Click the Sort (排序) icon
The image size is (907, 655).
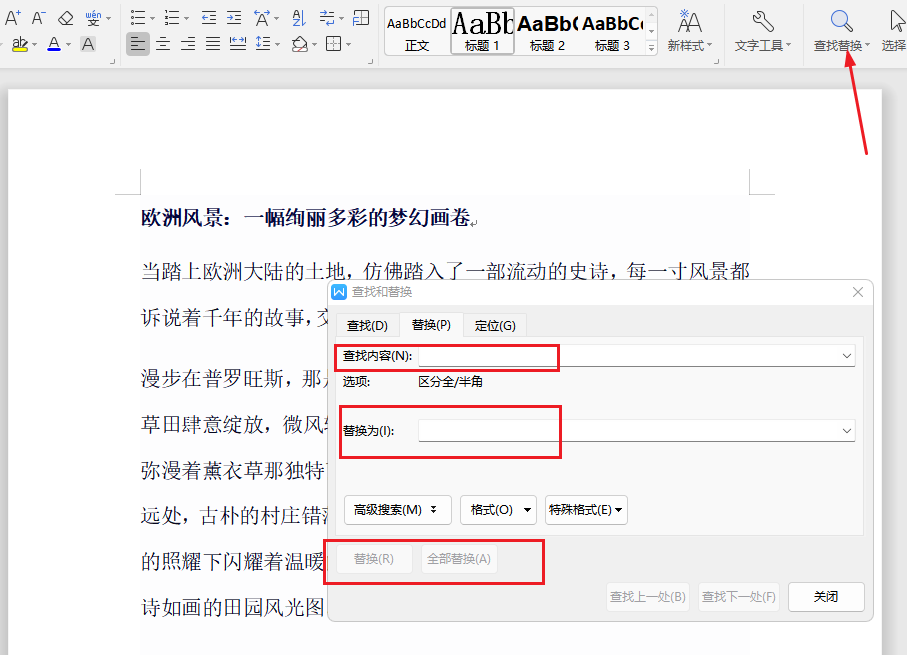[x=300, y=17]
